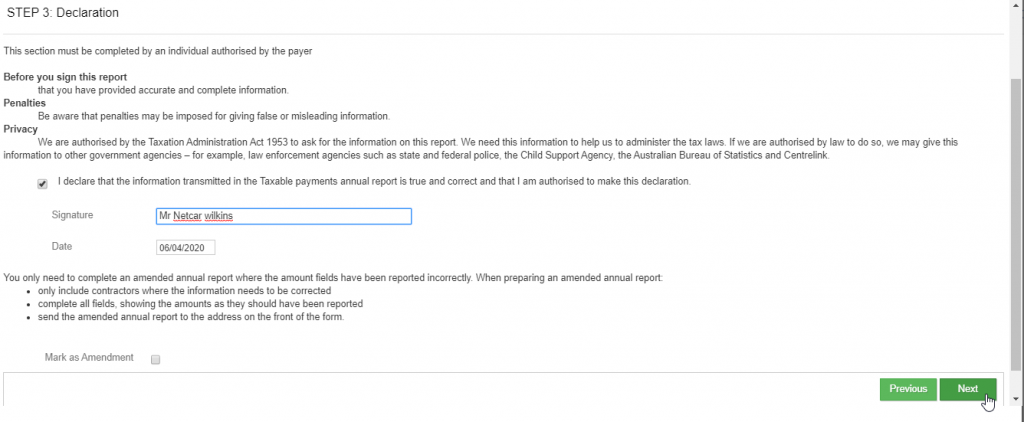Proceed using the Next button

click(967, 389)
